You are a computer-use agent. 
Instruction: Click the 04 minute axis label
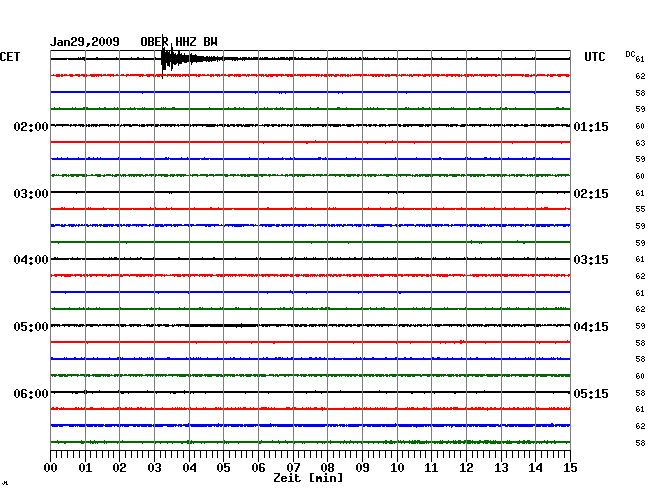coord(189,468)
